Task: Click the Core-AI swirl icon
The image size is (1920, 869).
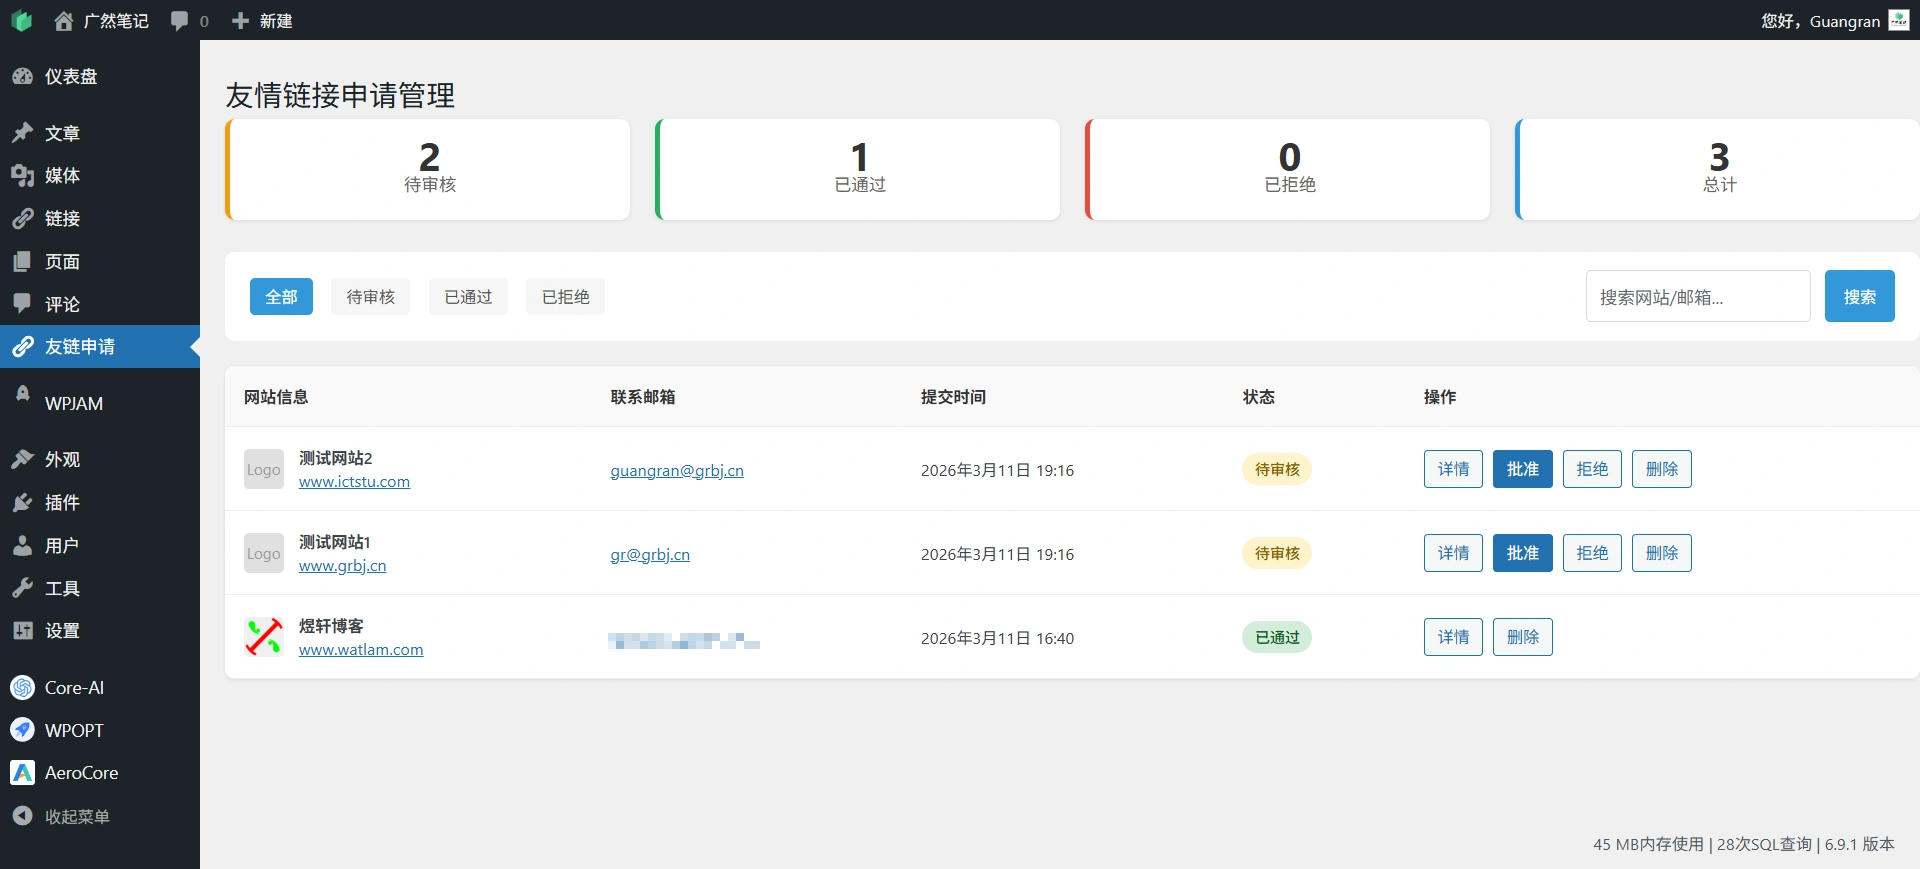Action: (x=22, y=688)
